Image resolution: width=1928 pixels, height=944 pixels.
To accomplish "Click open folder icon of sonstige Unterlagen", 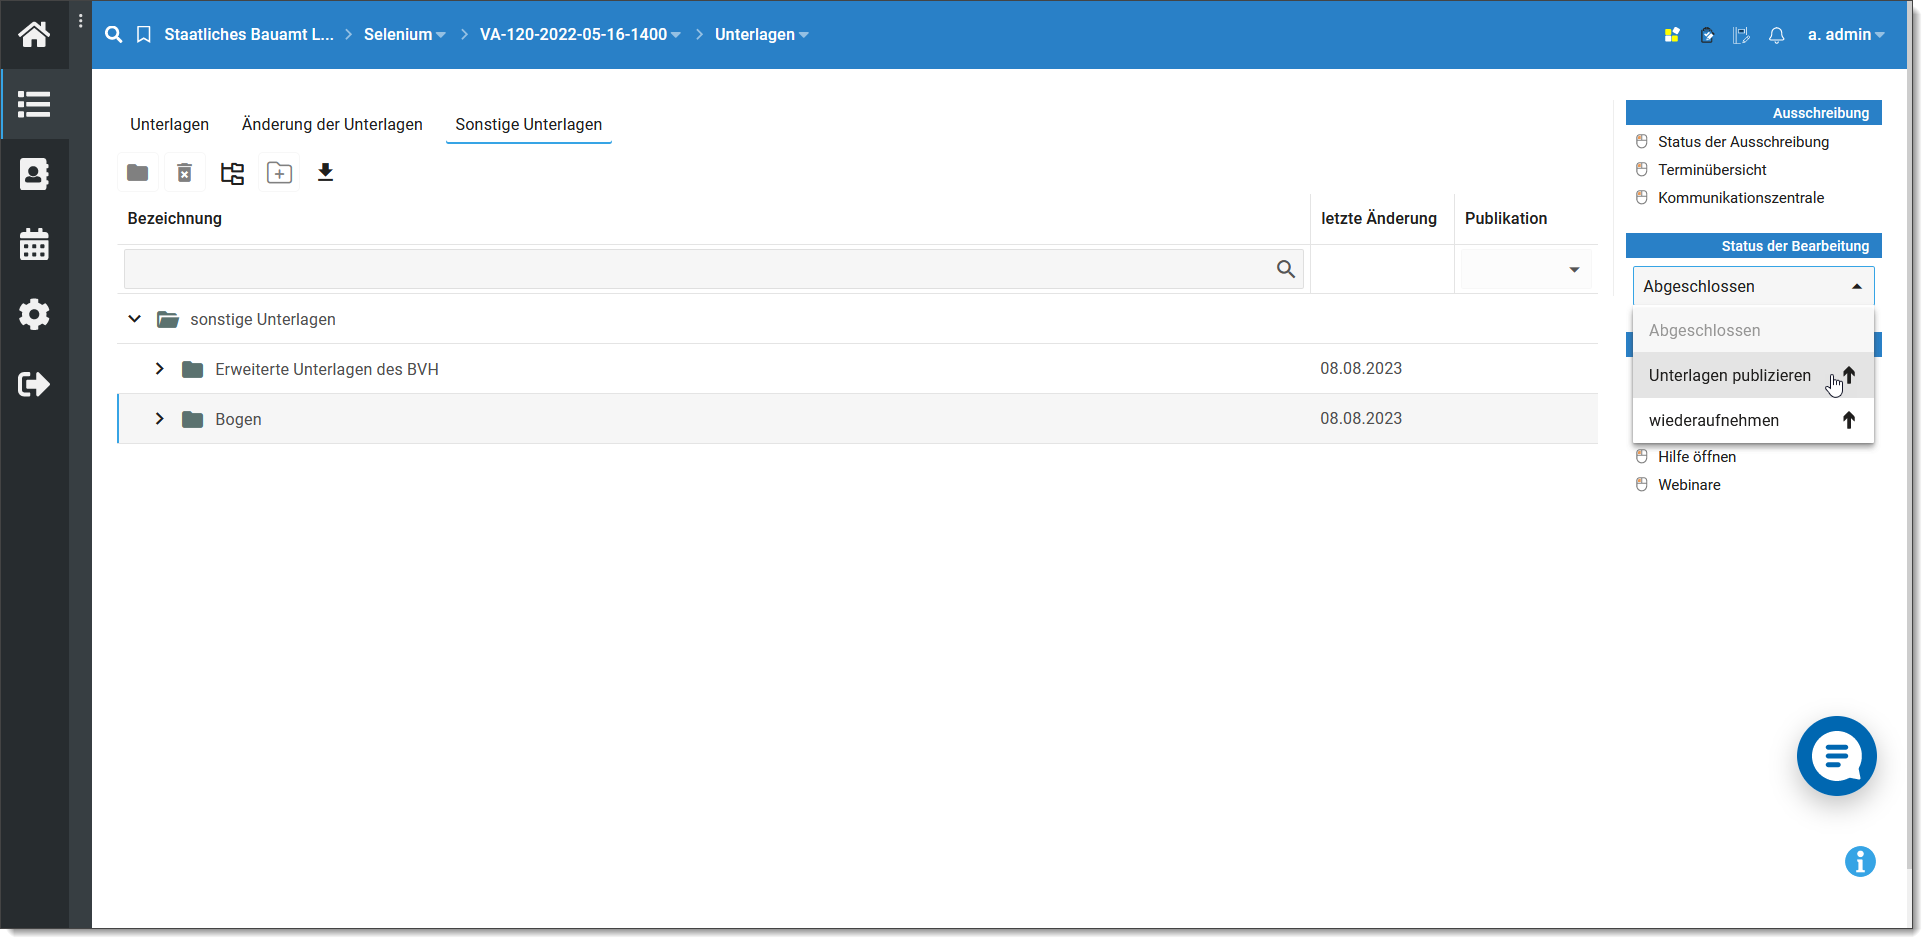I will pos(168,319).
